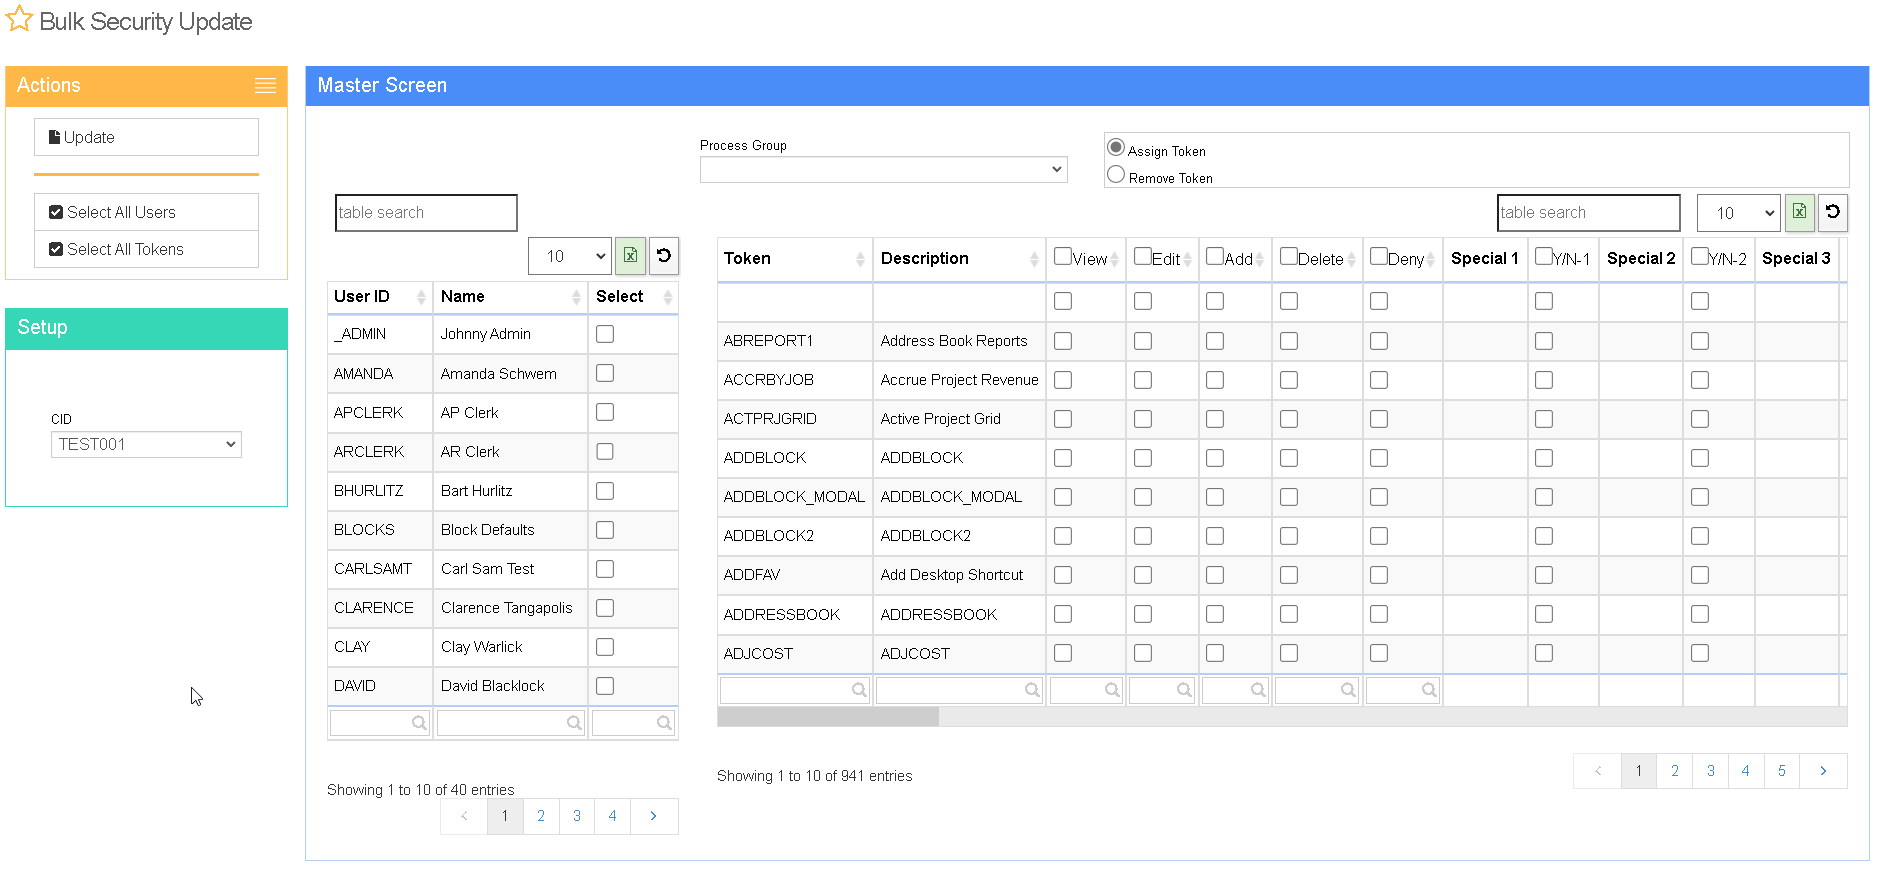Open users table page size dropdown

pos(570,256)
